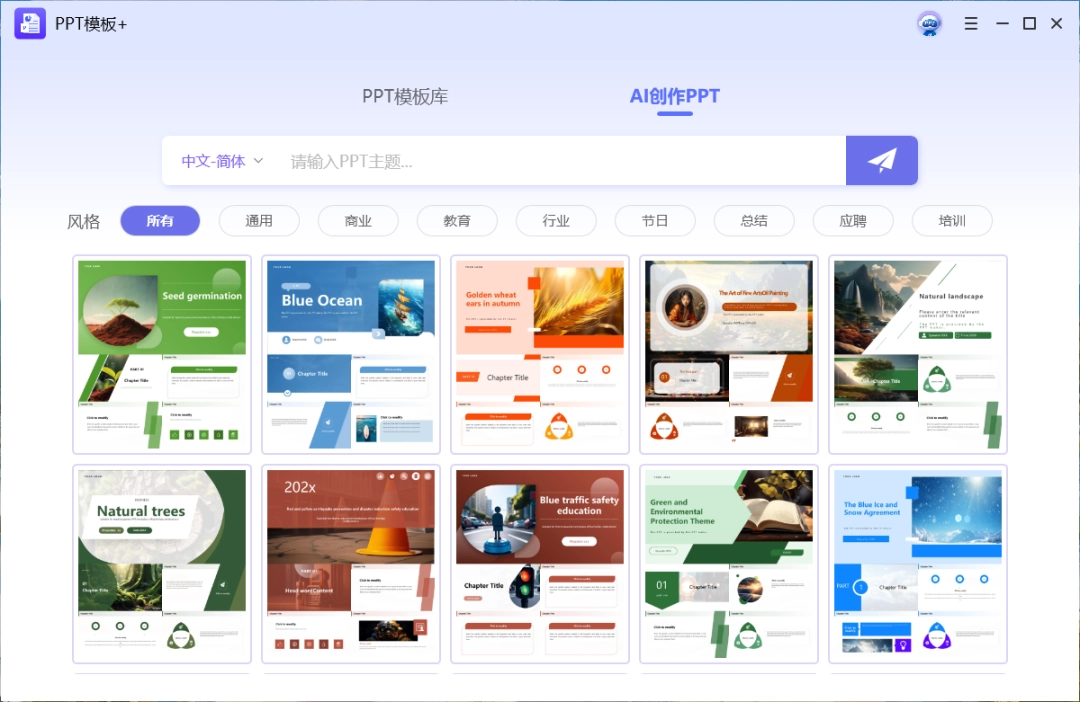Select the Blue Ocean template thumbnail

[350, 354]
